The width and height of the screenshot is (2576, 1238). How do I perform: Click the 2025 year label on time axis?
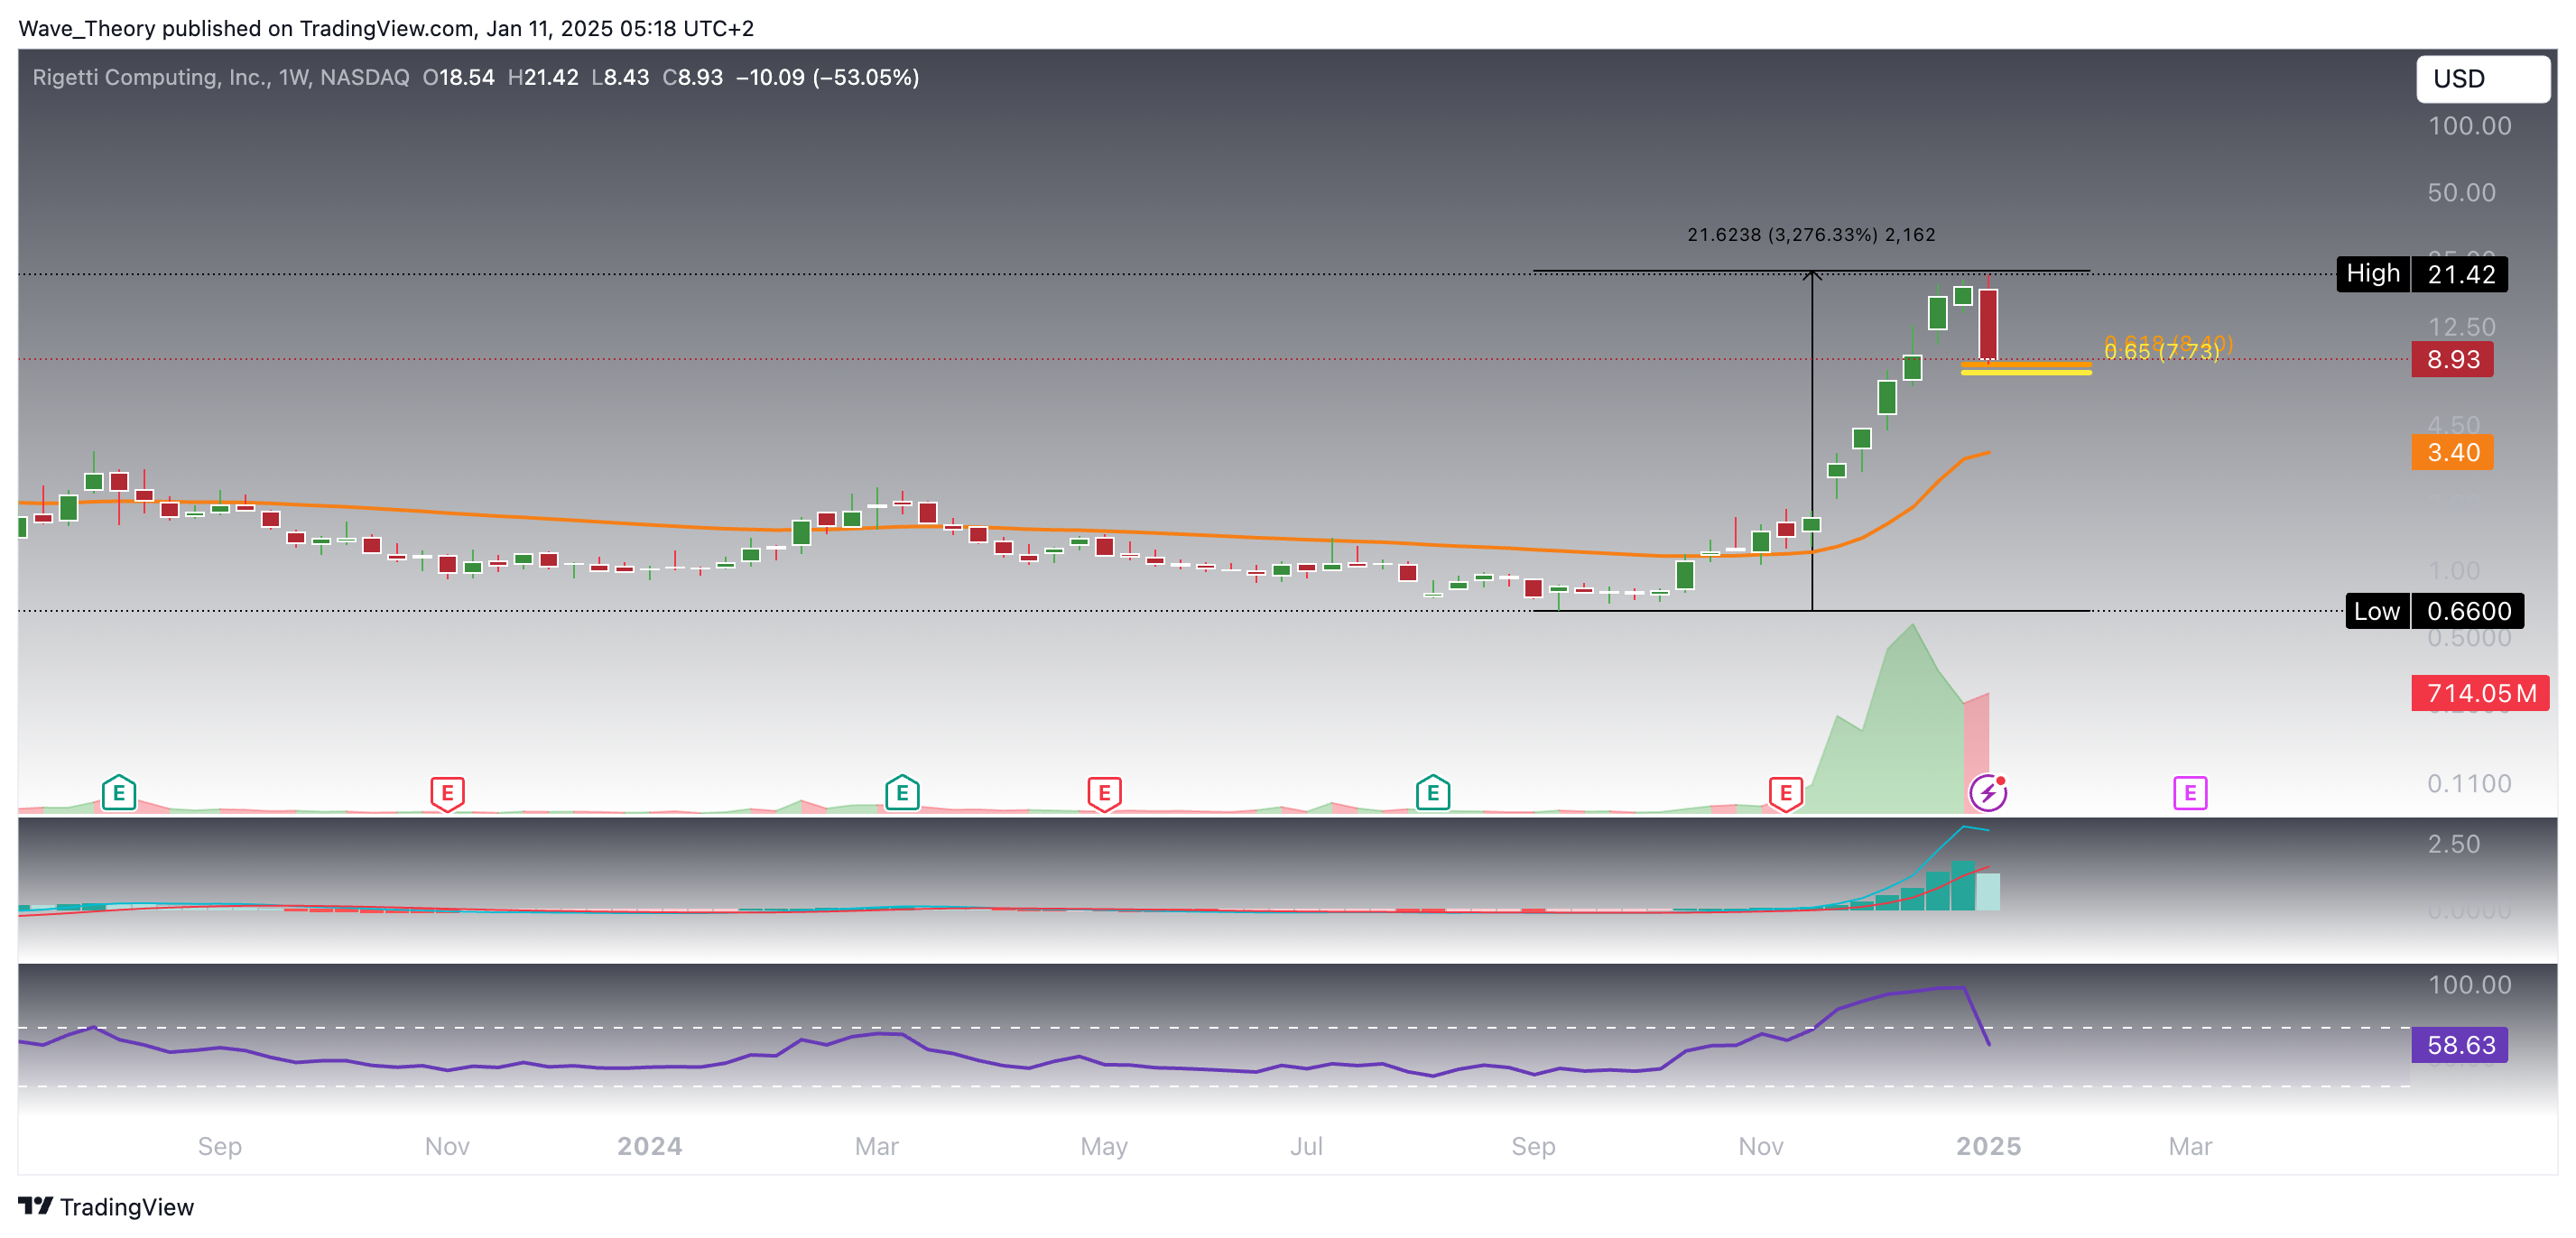[1988, 1146]
